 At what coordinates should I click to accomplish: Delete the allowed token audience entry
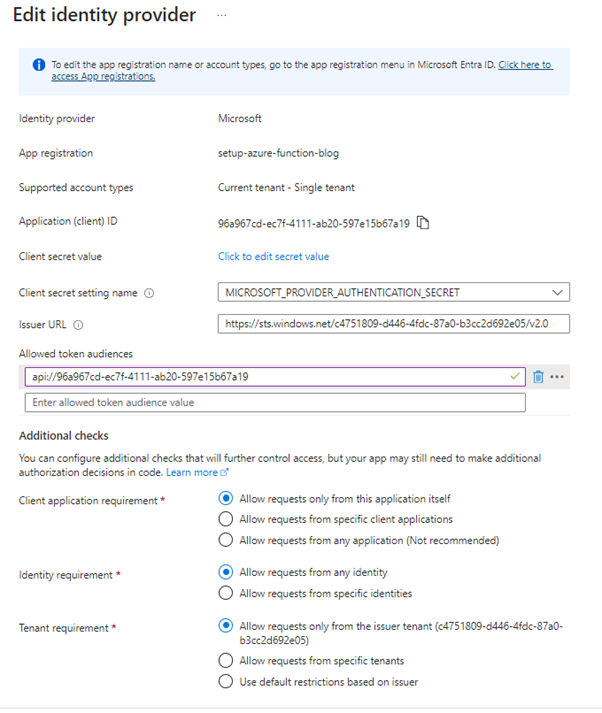tap(538, 377)
